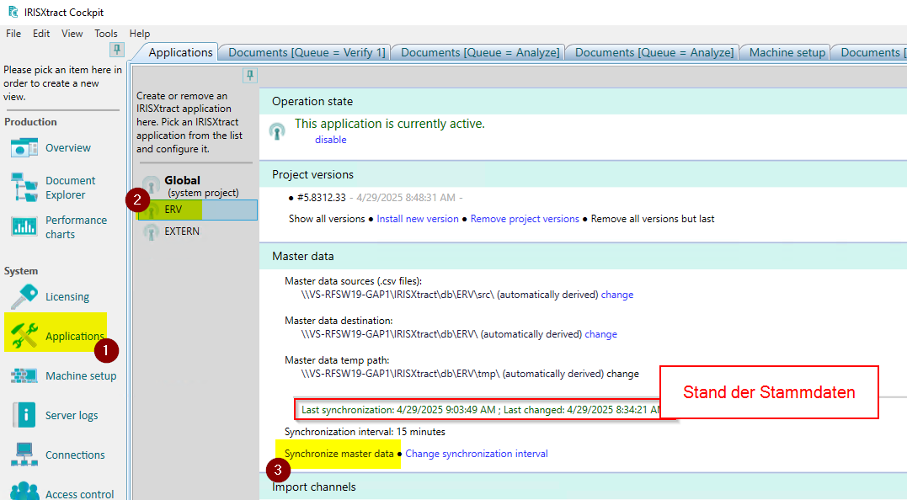Click the IRISXtract Cockpit title bar app icon

(13, 12)
